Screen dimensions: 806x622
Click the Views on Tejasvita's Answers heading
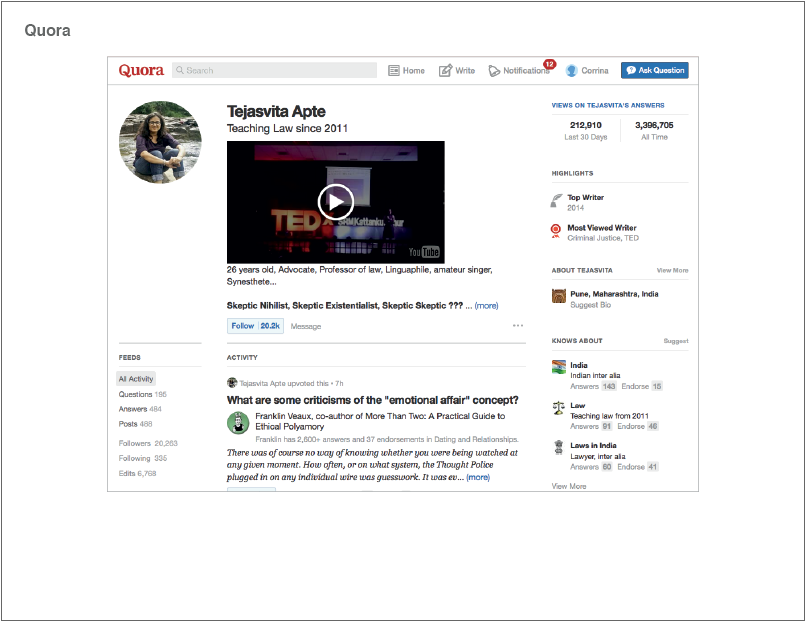[x=608, y=105]
